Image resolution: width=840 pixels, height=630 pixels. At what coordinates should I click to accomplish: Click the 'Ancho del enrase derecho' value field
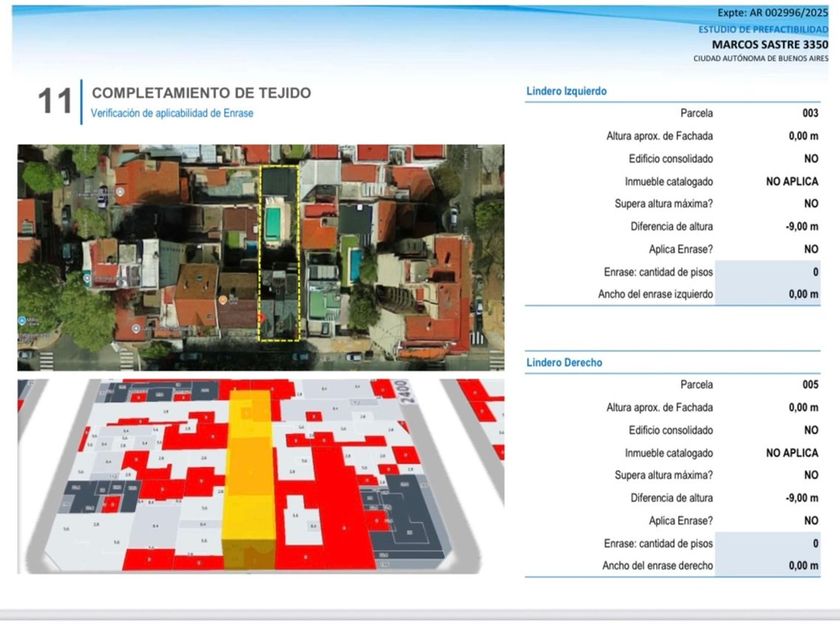coord(768,566)
